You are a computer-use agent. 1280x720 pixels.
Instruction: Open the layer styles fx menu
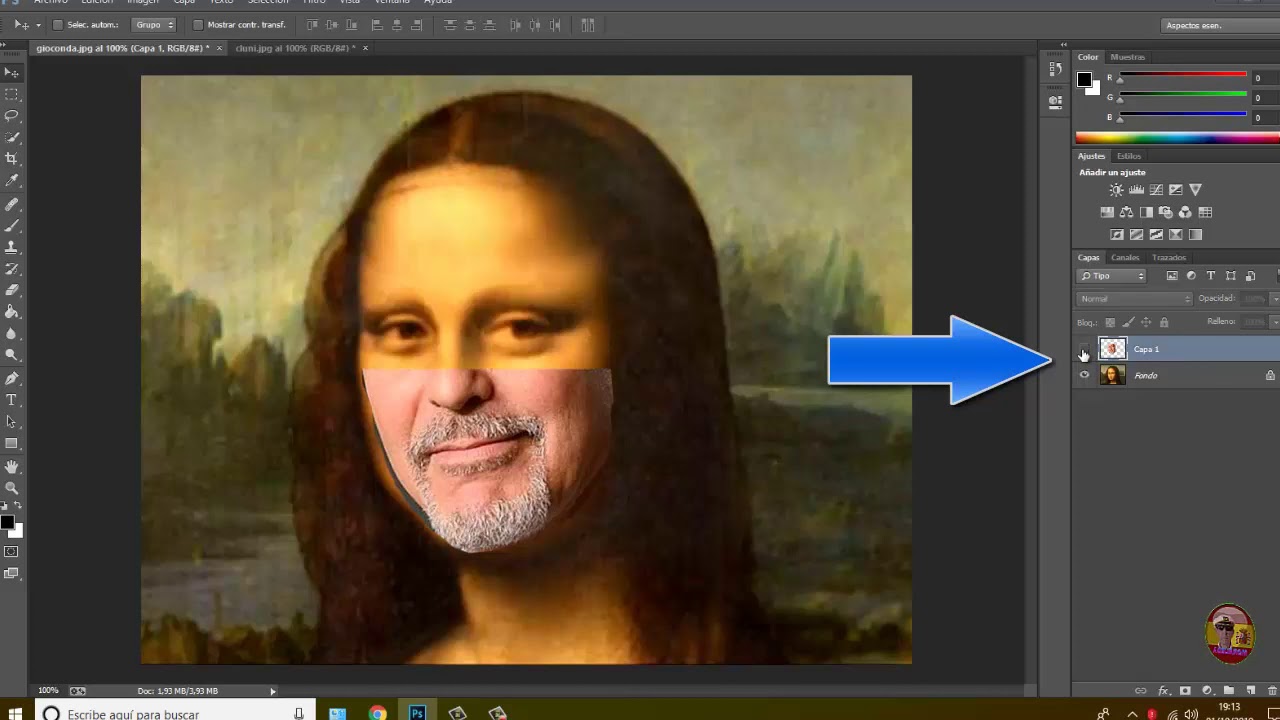coord(1163,690)
